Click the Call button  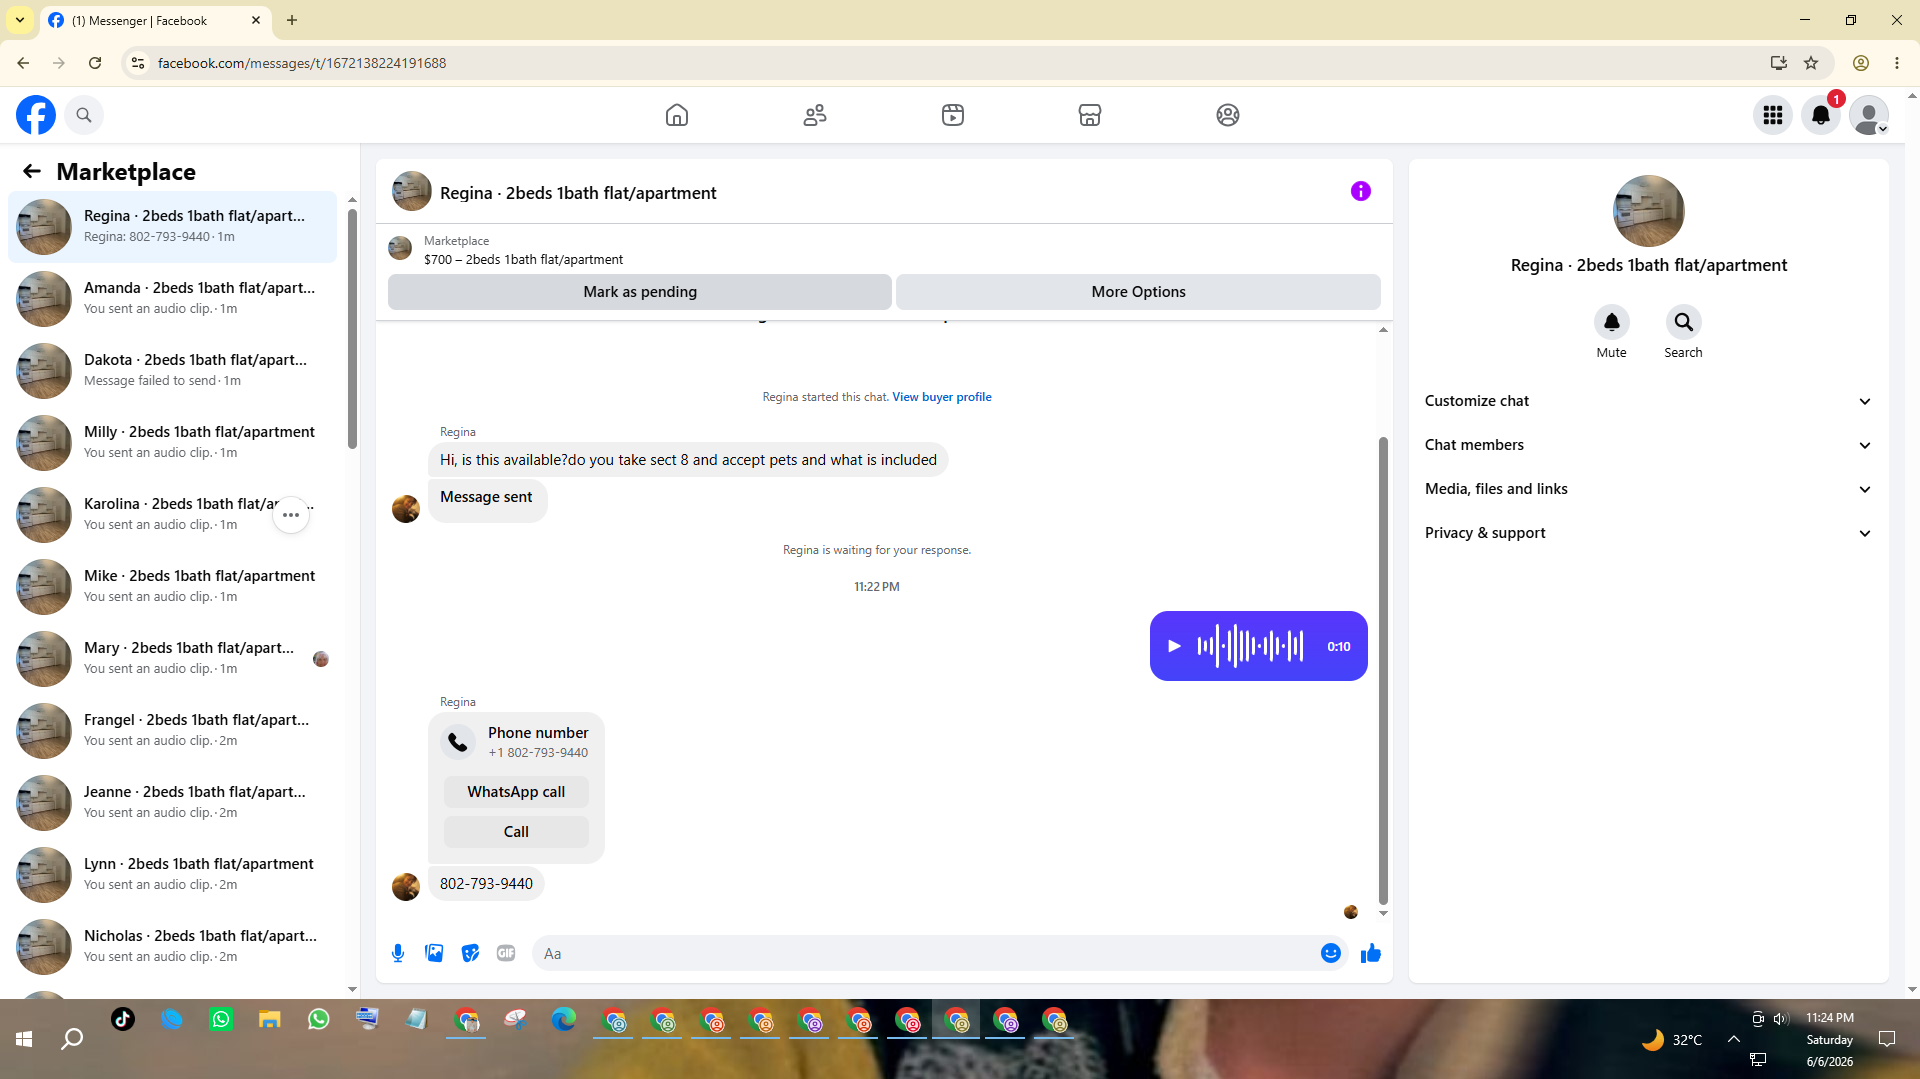click(x=516, y=832)
